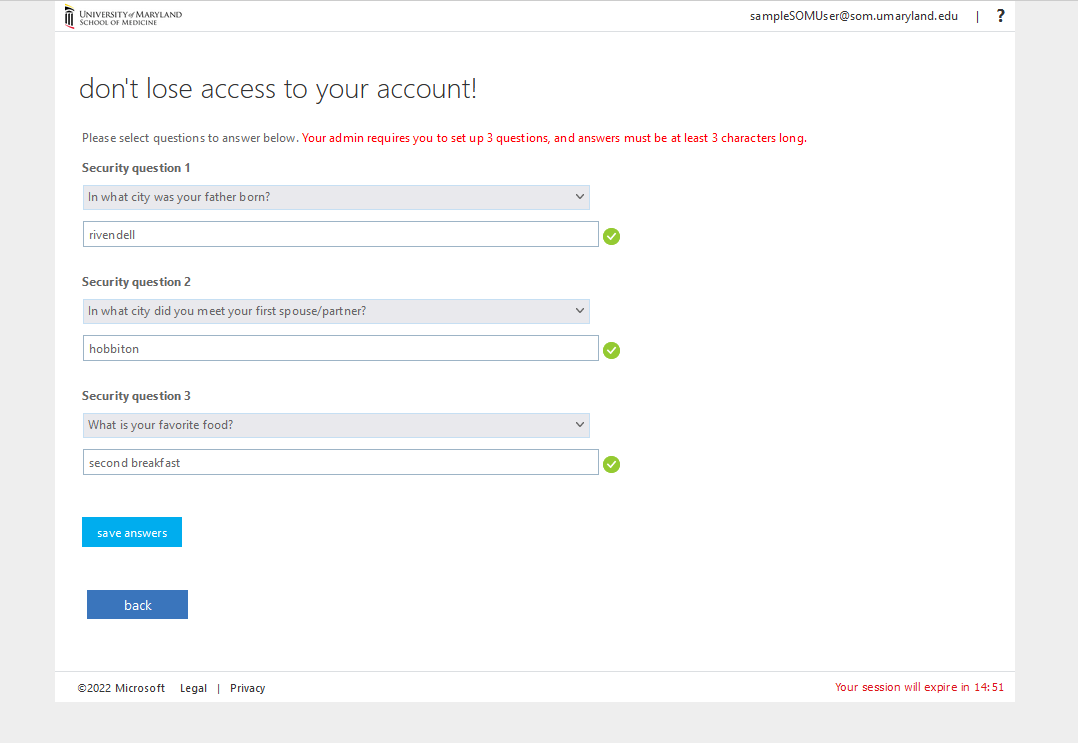Click the rivendell answer field
The image size is (1078, 743).
point(340,235)
